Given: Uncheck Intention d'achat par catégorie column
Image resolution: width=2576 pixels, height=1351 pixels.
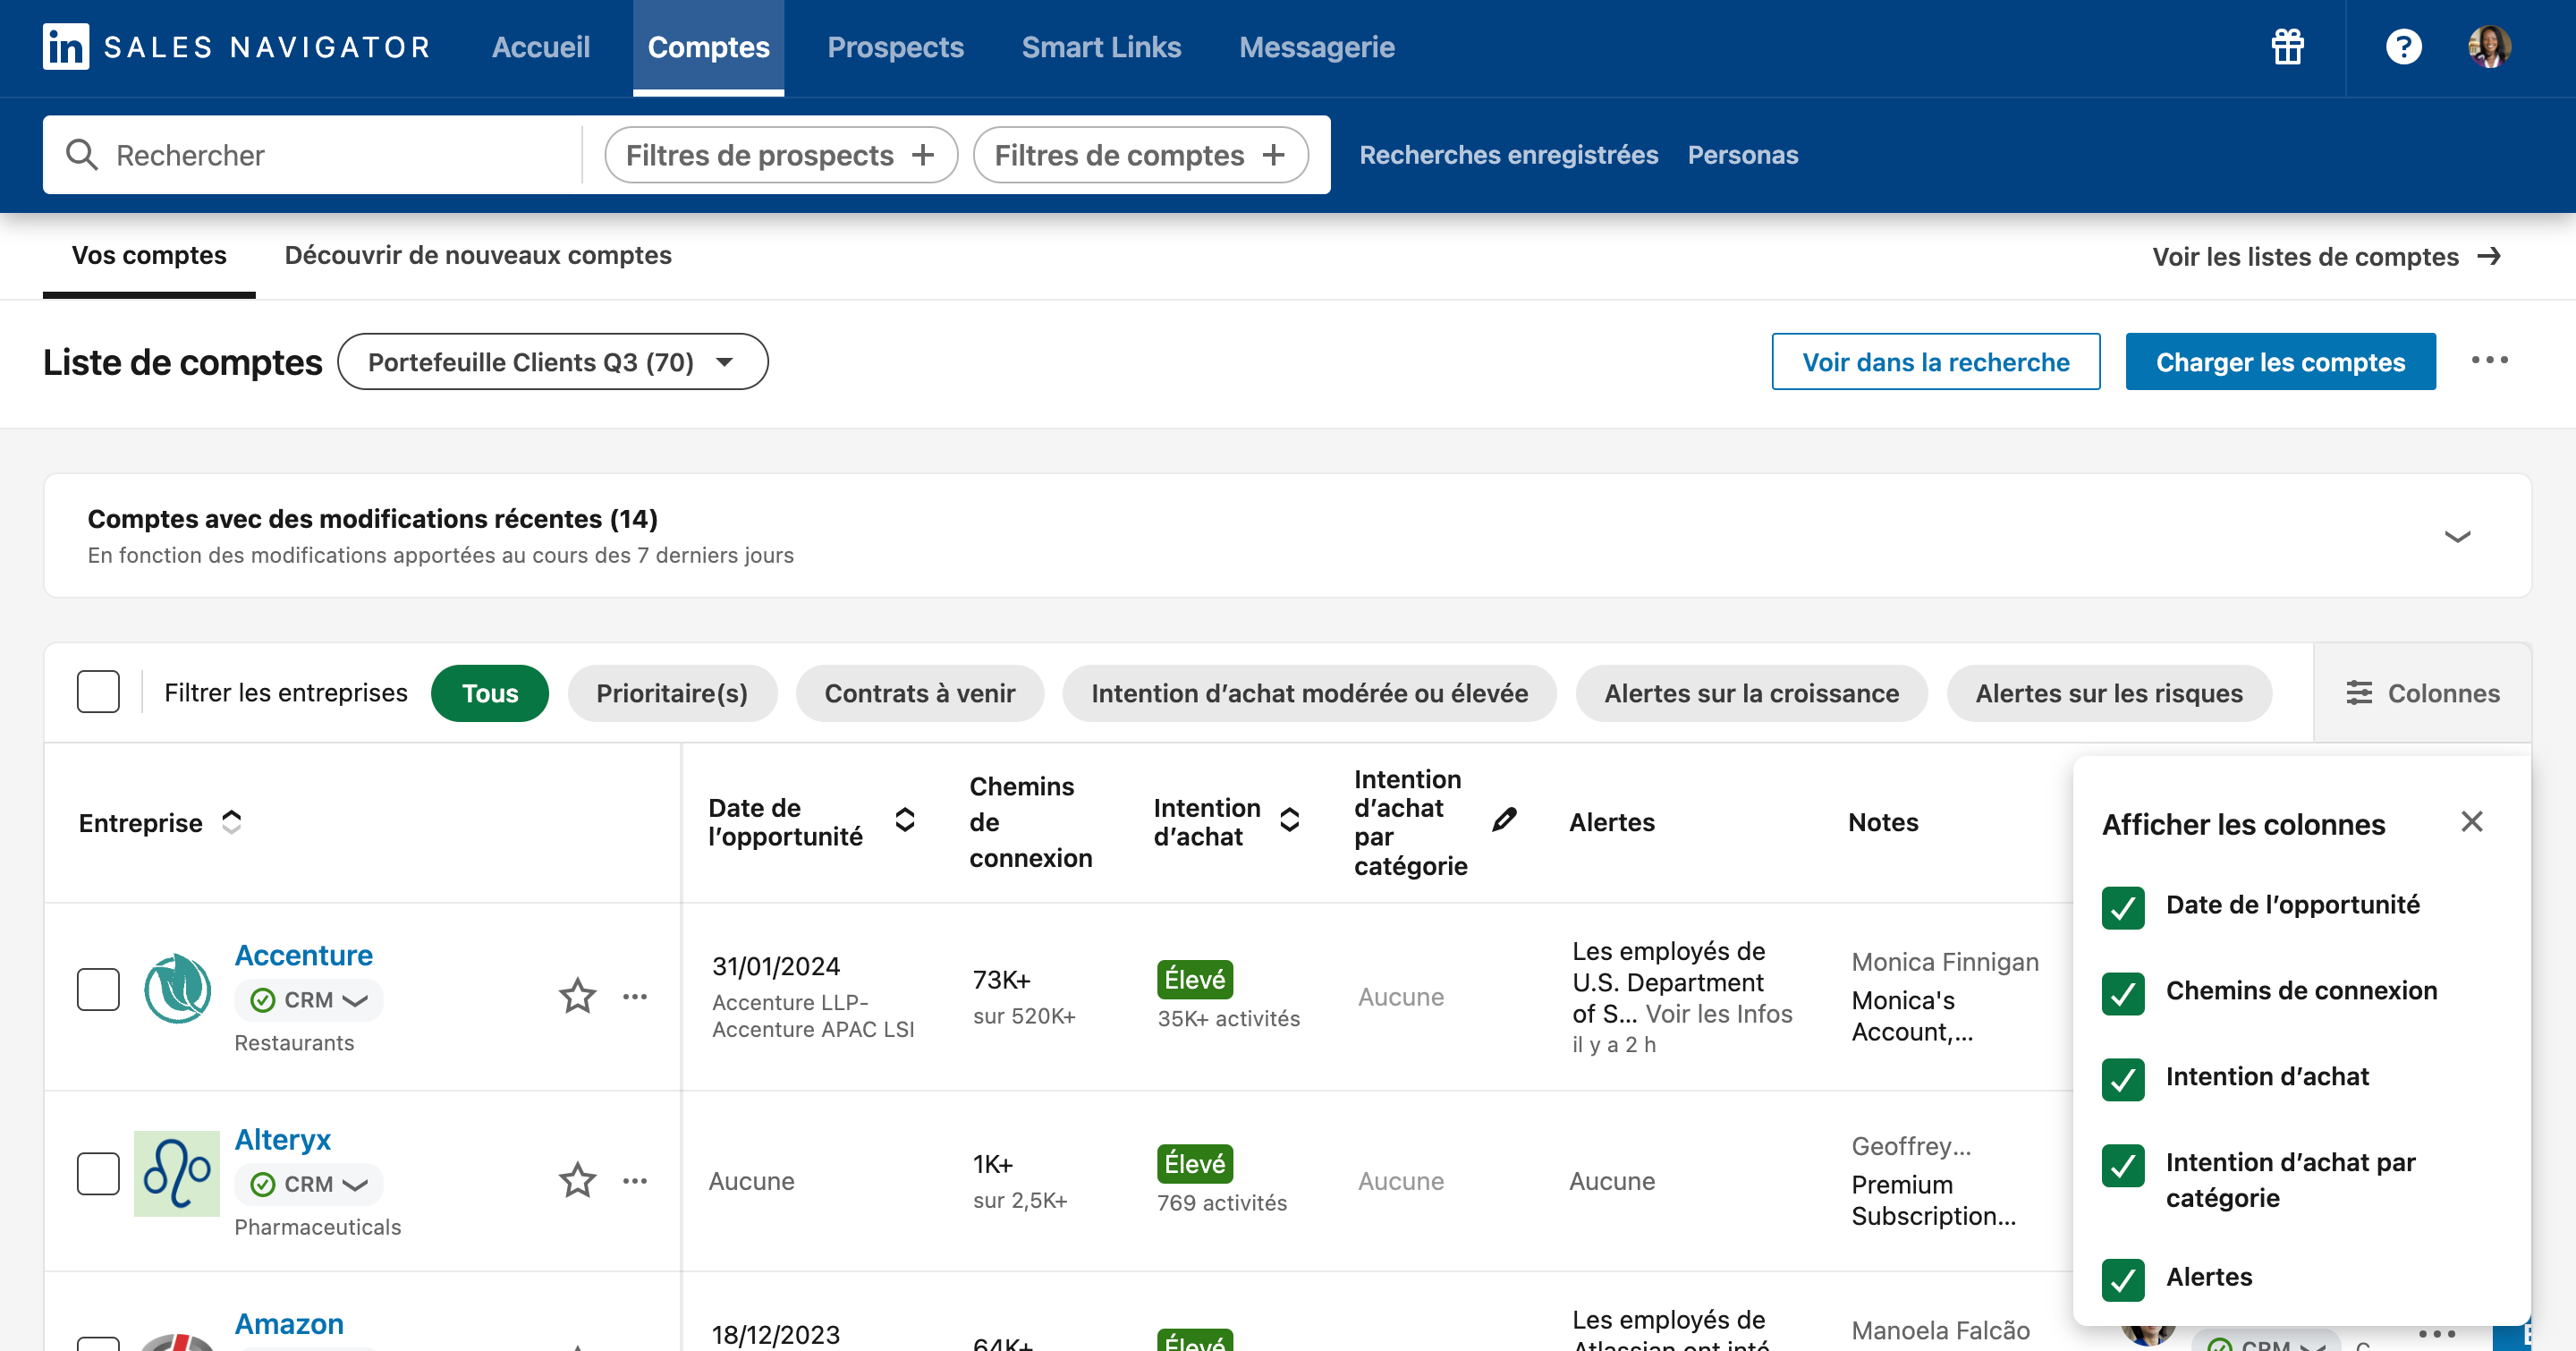Looking at the screenshot, I should coord(2123,1165).
